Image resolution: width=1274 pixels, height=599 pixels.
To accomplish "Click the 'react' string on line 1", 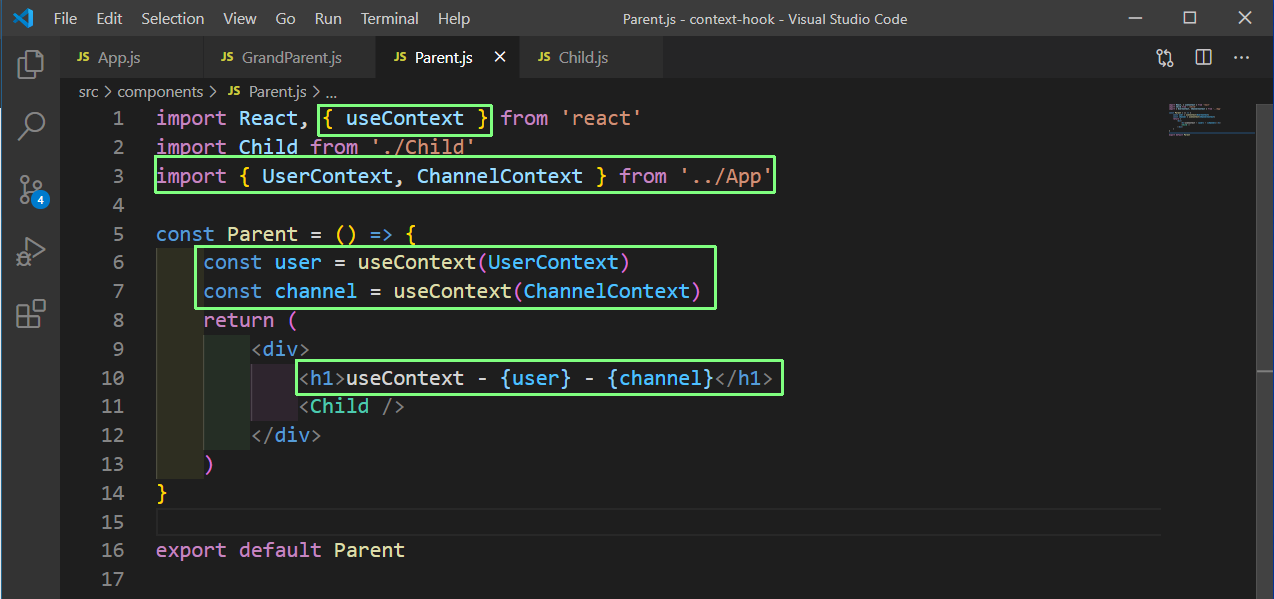I will pos(601,119).
